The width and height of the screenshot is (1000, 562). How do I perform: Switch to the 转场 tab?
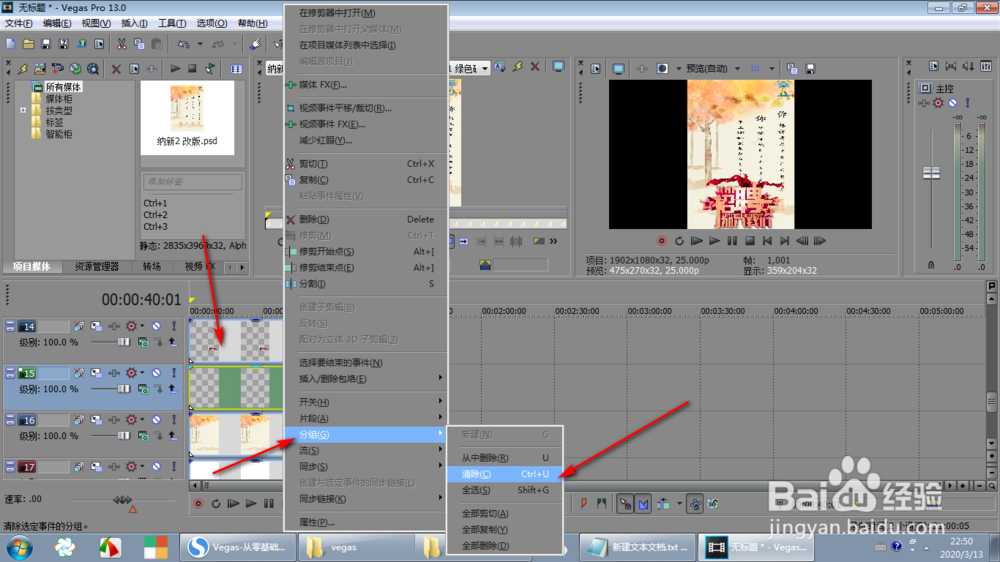point(152,267)
